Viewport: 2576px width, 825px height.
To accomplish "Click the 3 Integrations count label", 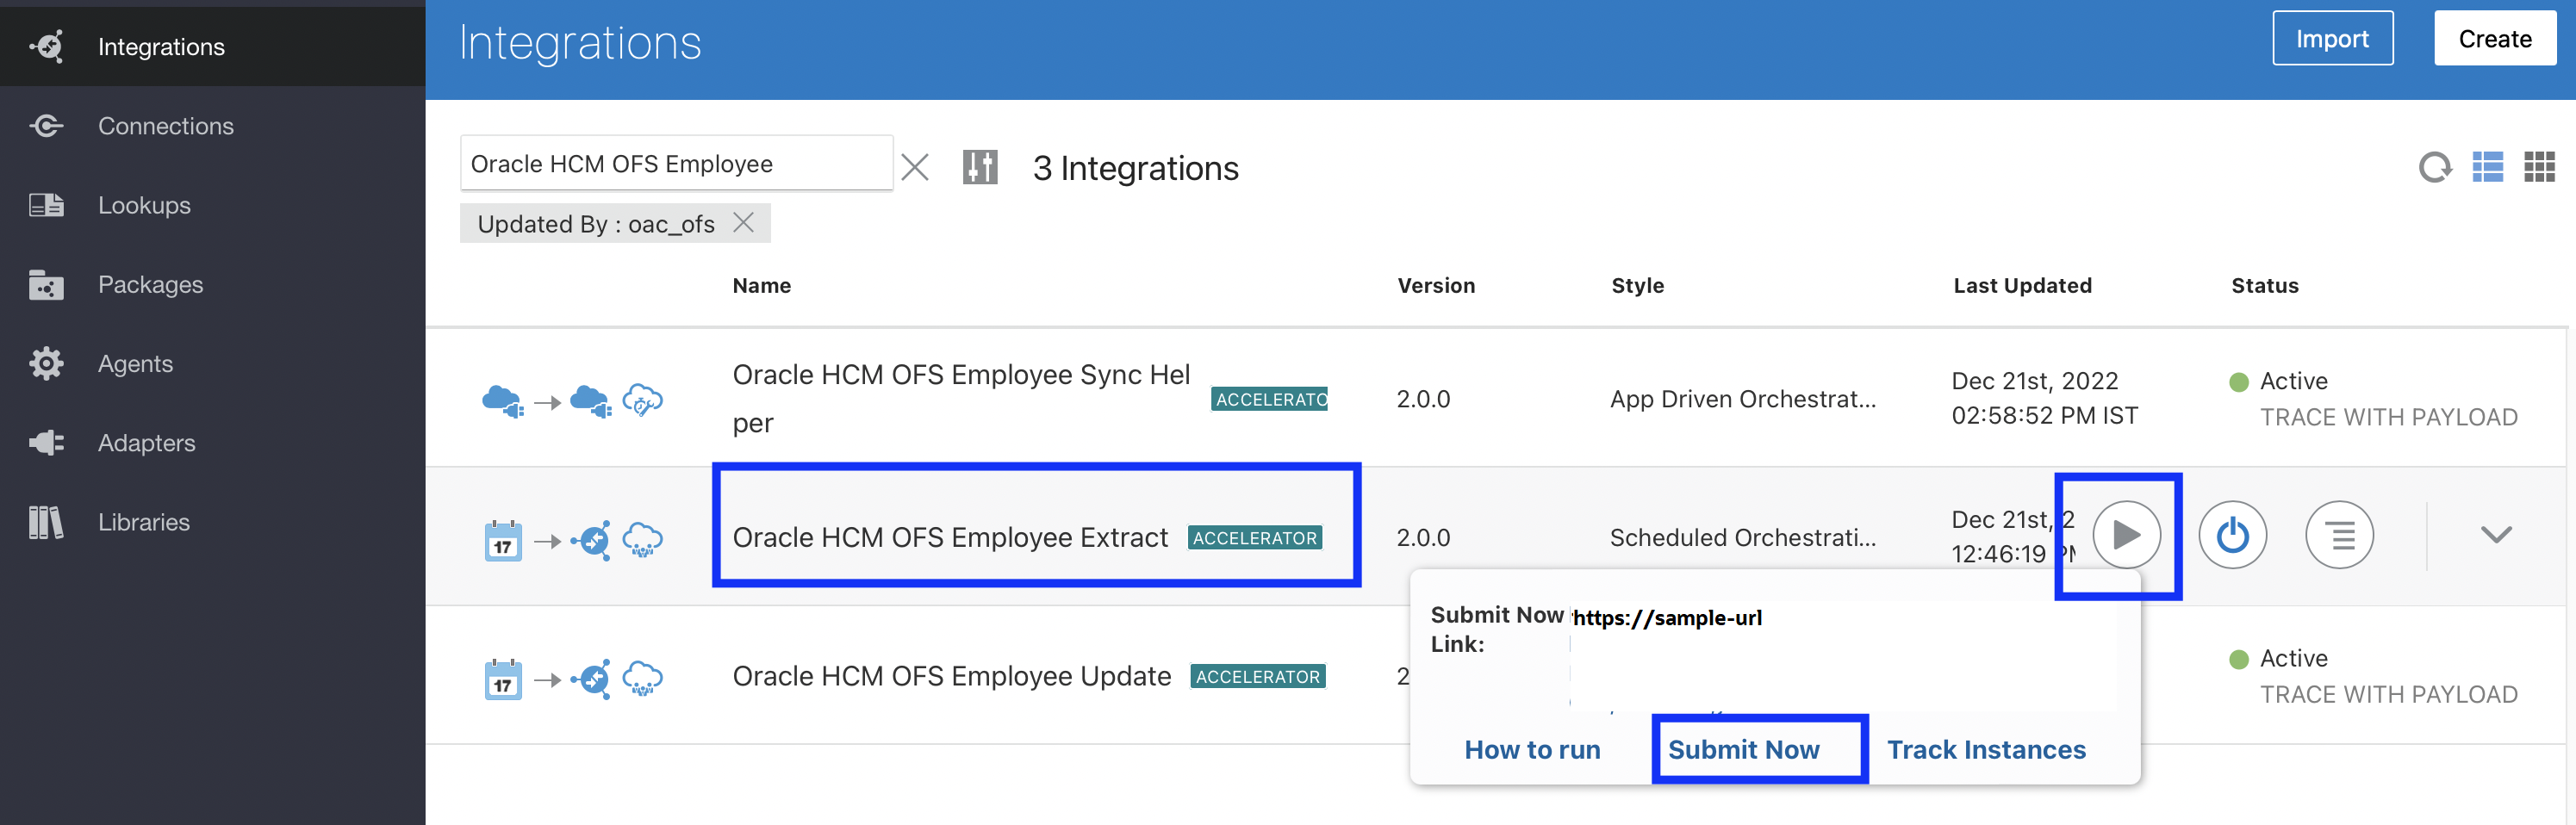I will click(1135, 167).
